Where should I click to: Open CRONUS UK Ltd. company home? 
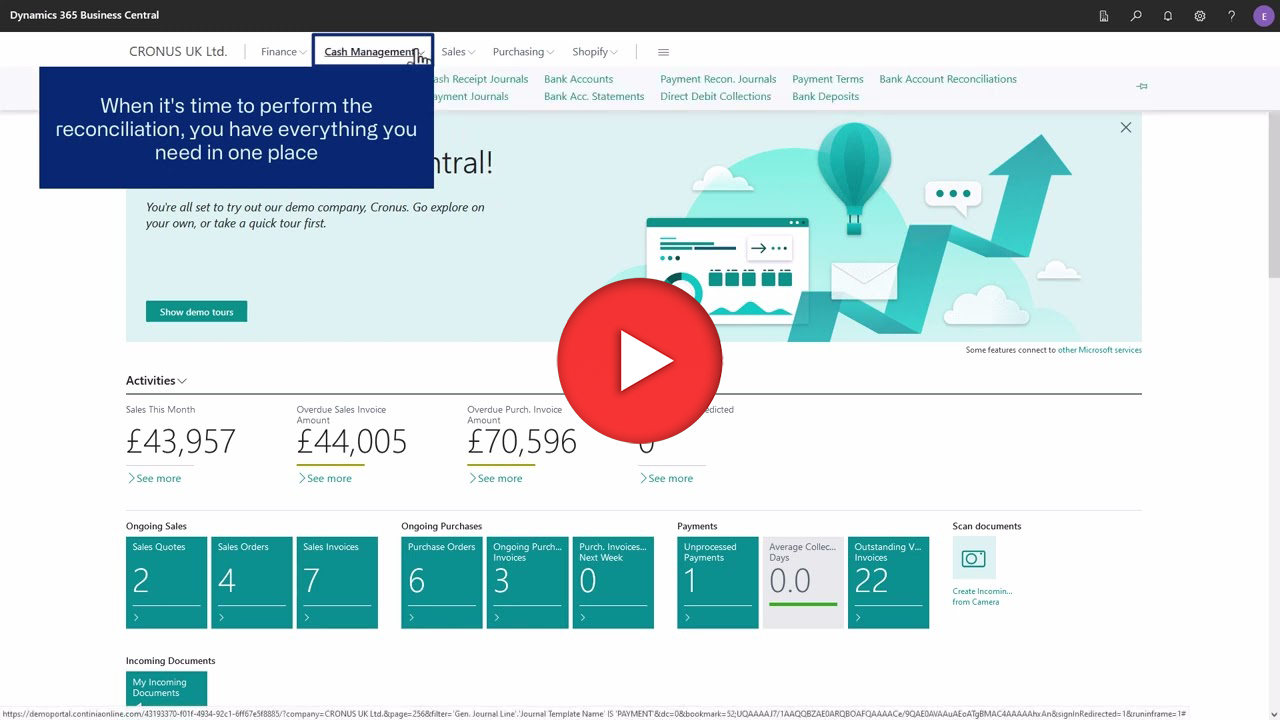point(178,52)
